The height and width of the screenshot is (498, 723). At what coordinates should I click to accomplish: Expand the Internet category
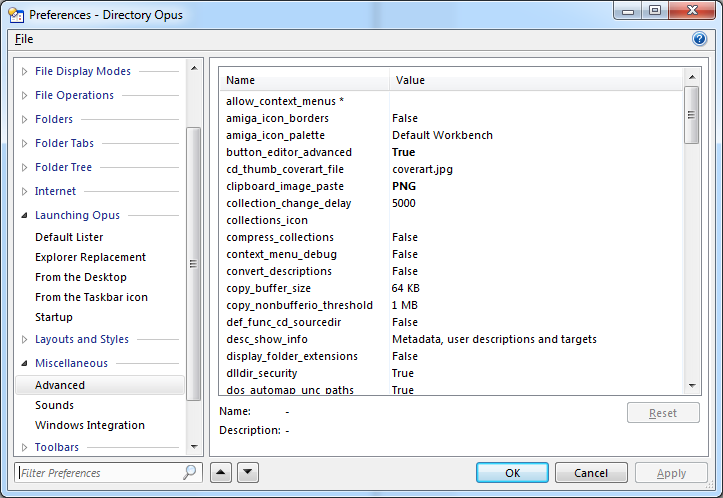24,191
